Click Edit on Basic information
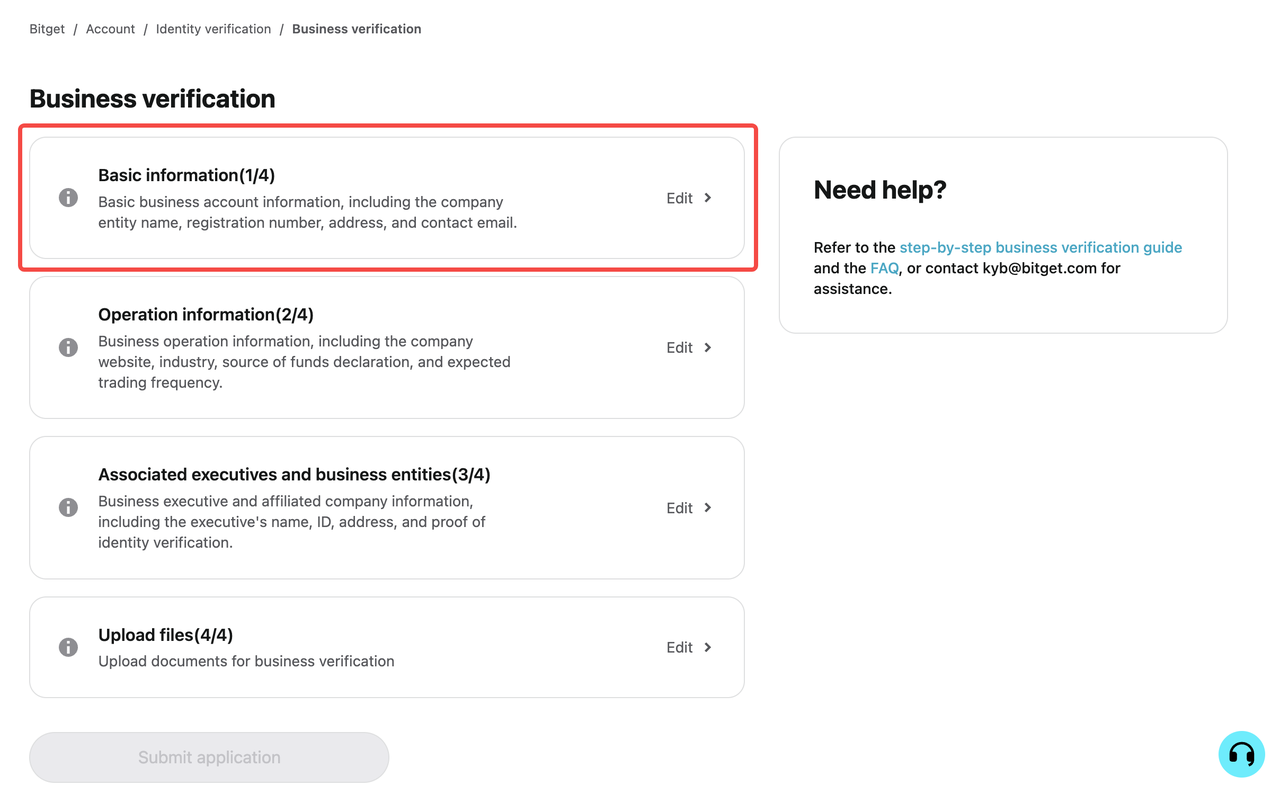 pos(679,198)
